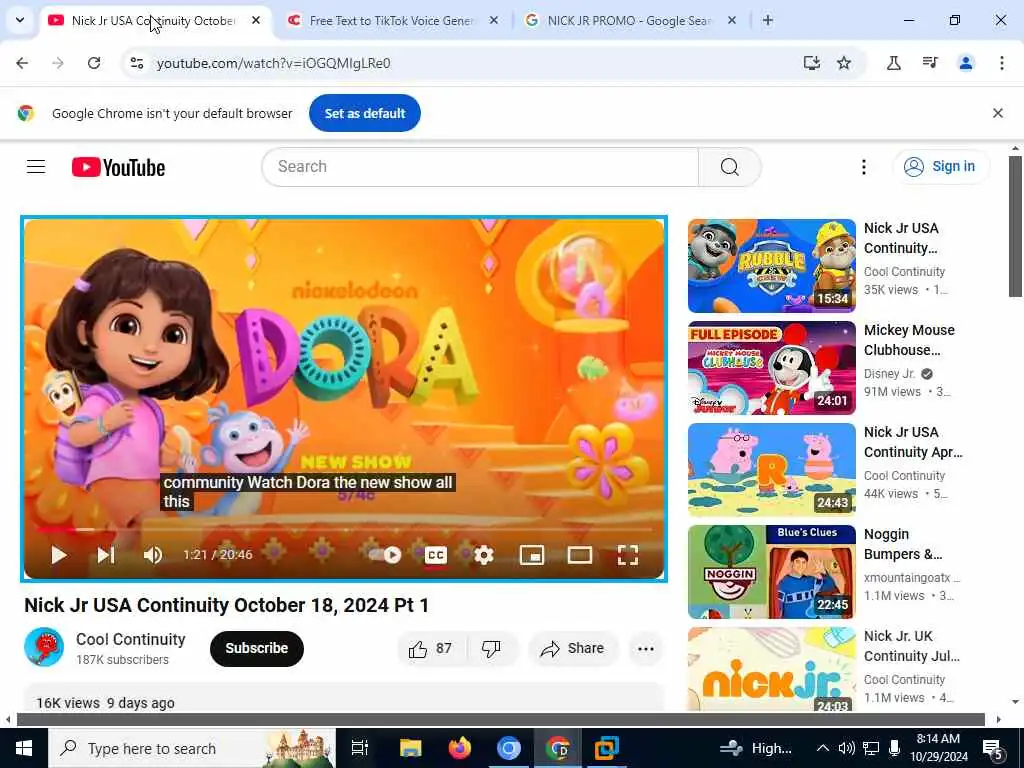Show hidden system tray icons chevron
The height and width of the screenshot is (768, 1024).
(x=822, y=748)
